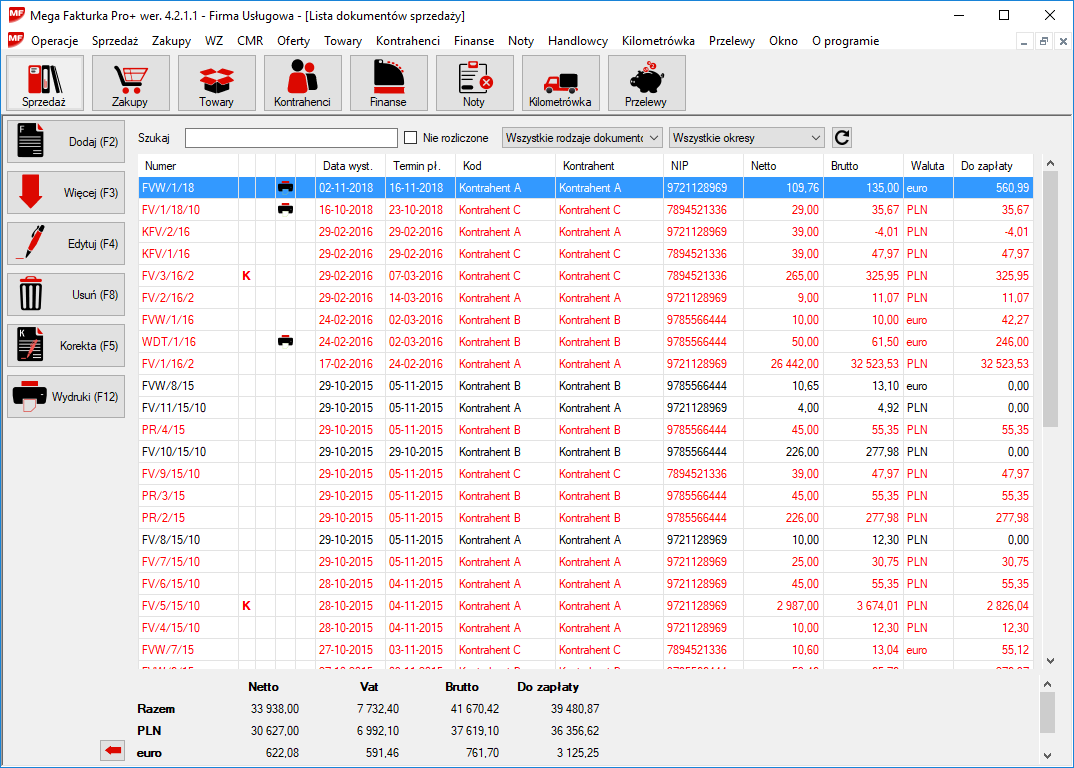
Task: Open the Operacje menu
Action: click(54, 41)
